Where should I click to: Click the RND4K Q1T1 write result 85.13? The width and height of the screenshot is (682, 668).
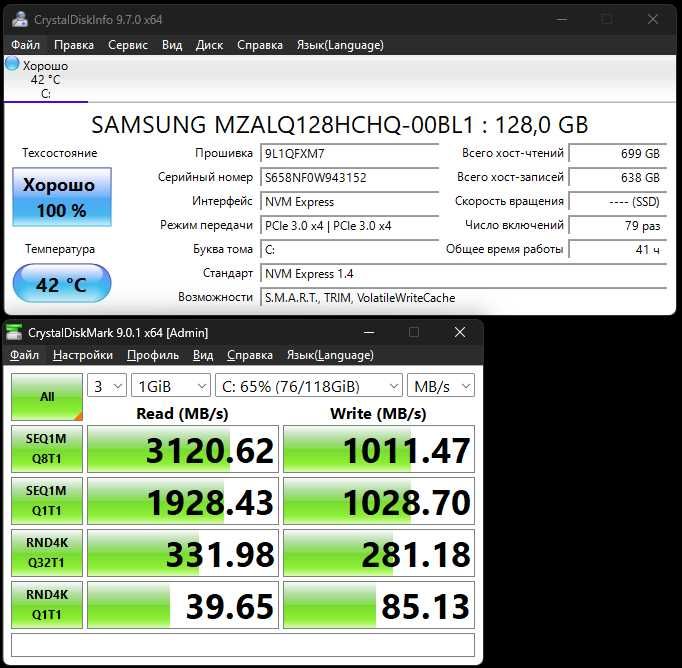pos(379,605)
